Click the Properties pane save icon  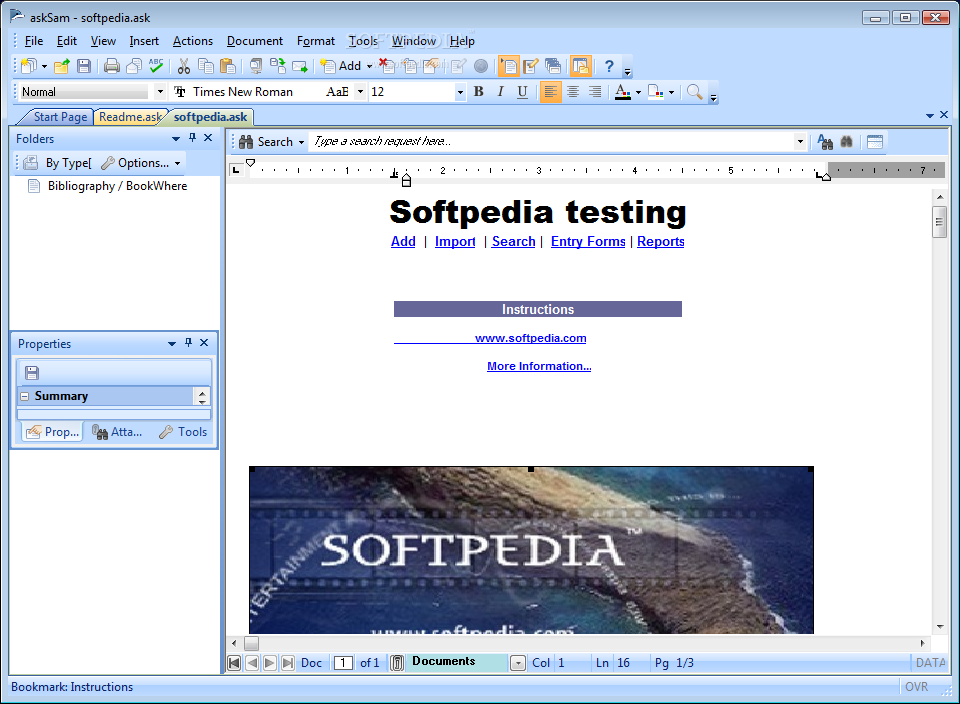tap(32, 372)
